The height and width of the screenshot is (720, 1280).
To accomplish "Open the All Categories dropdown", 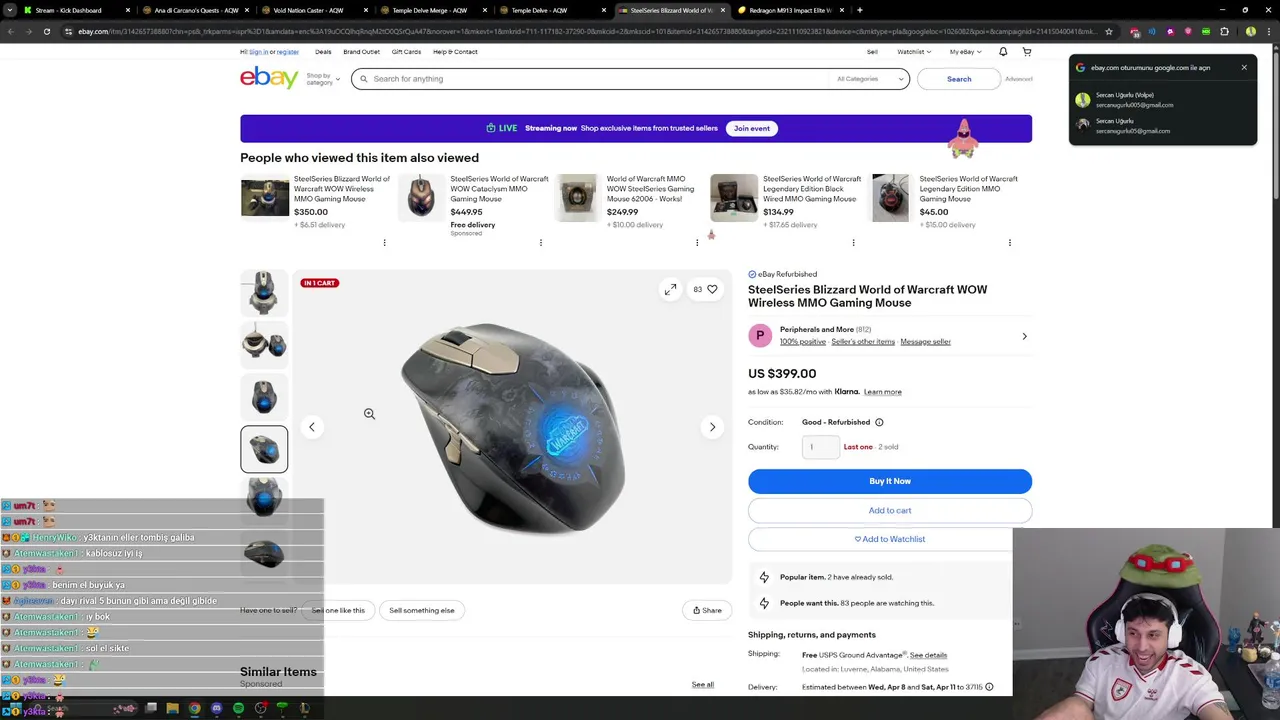I will [870, 79].
